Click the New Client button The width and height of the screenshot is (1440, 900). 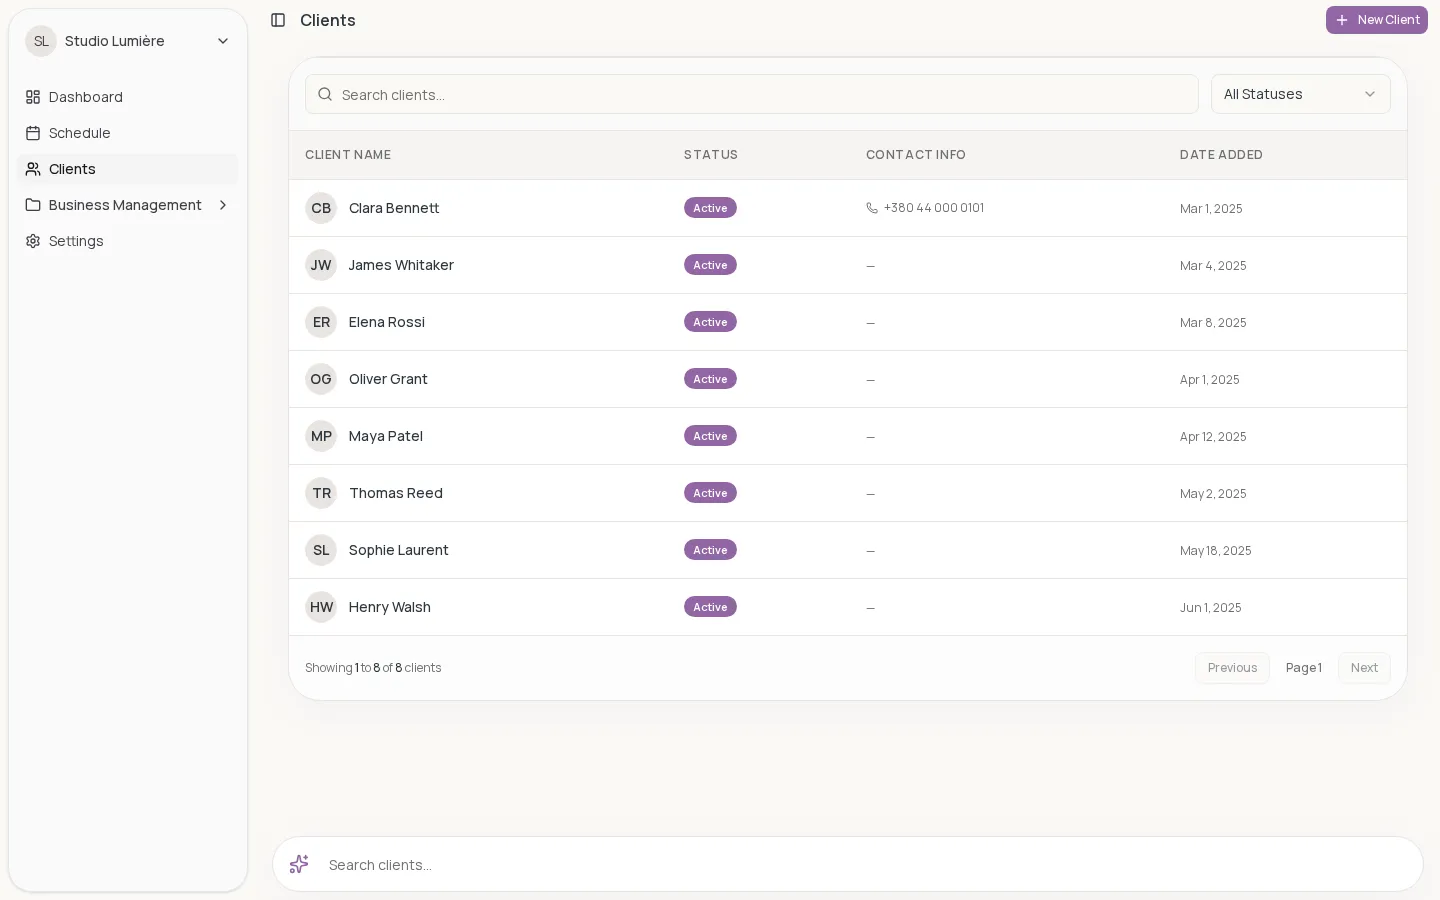point(1377,20)
